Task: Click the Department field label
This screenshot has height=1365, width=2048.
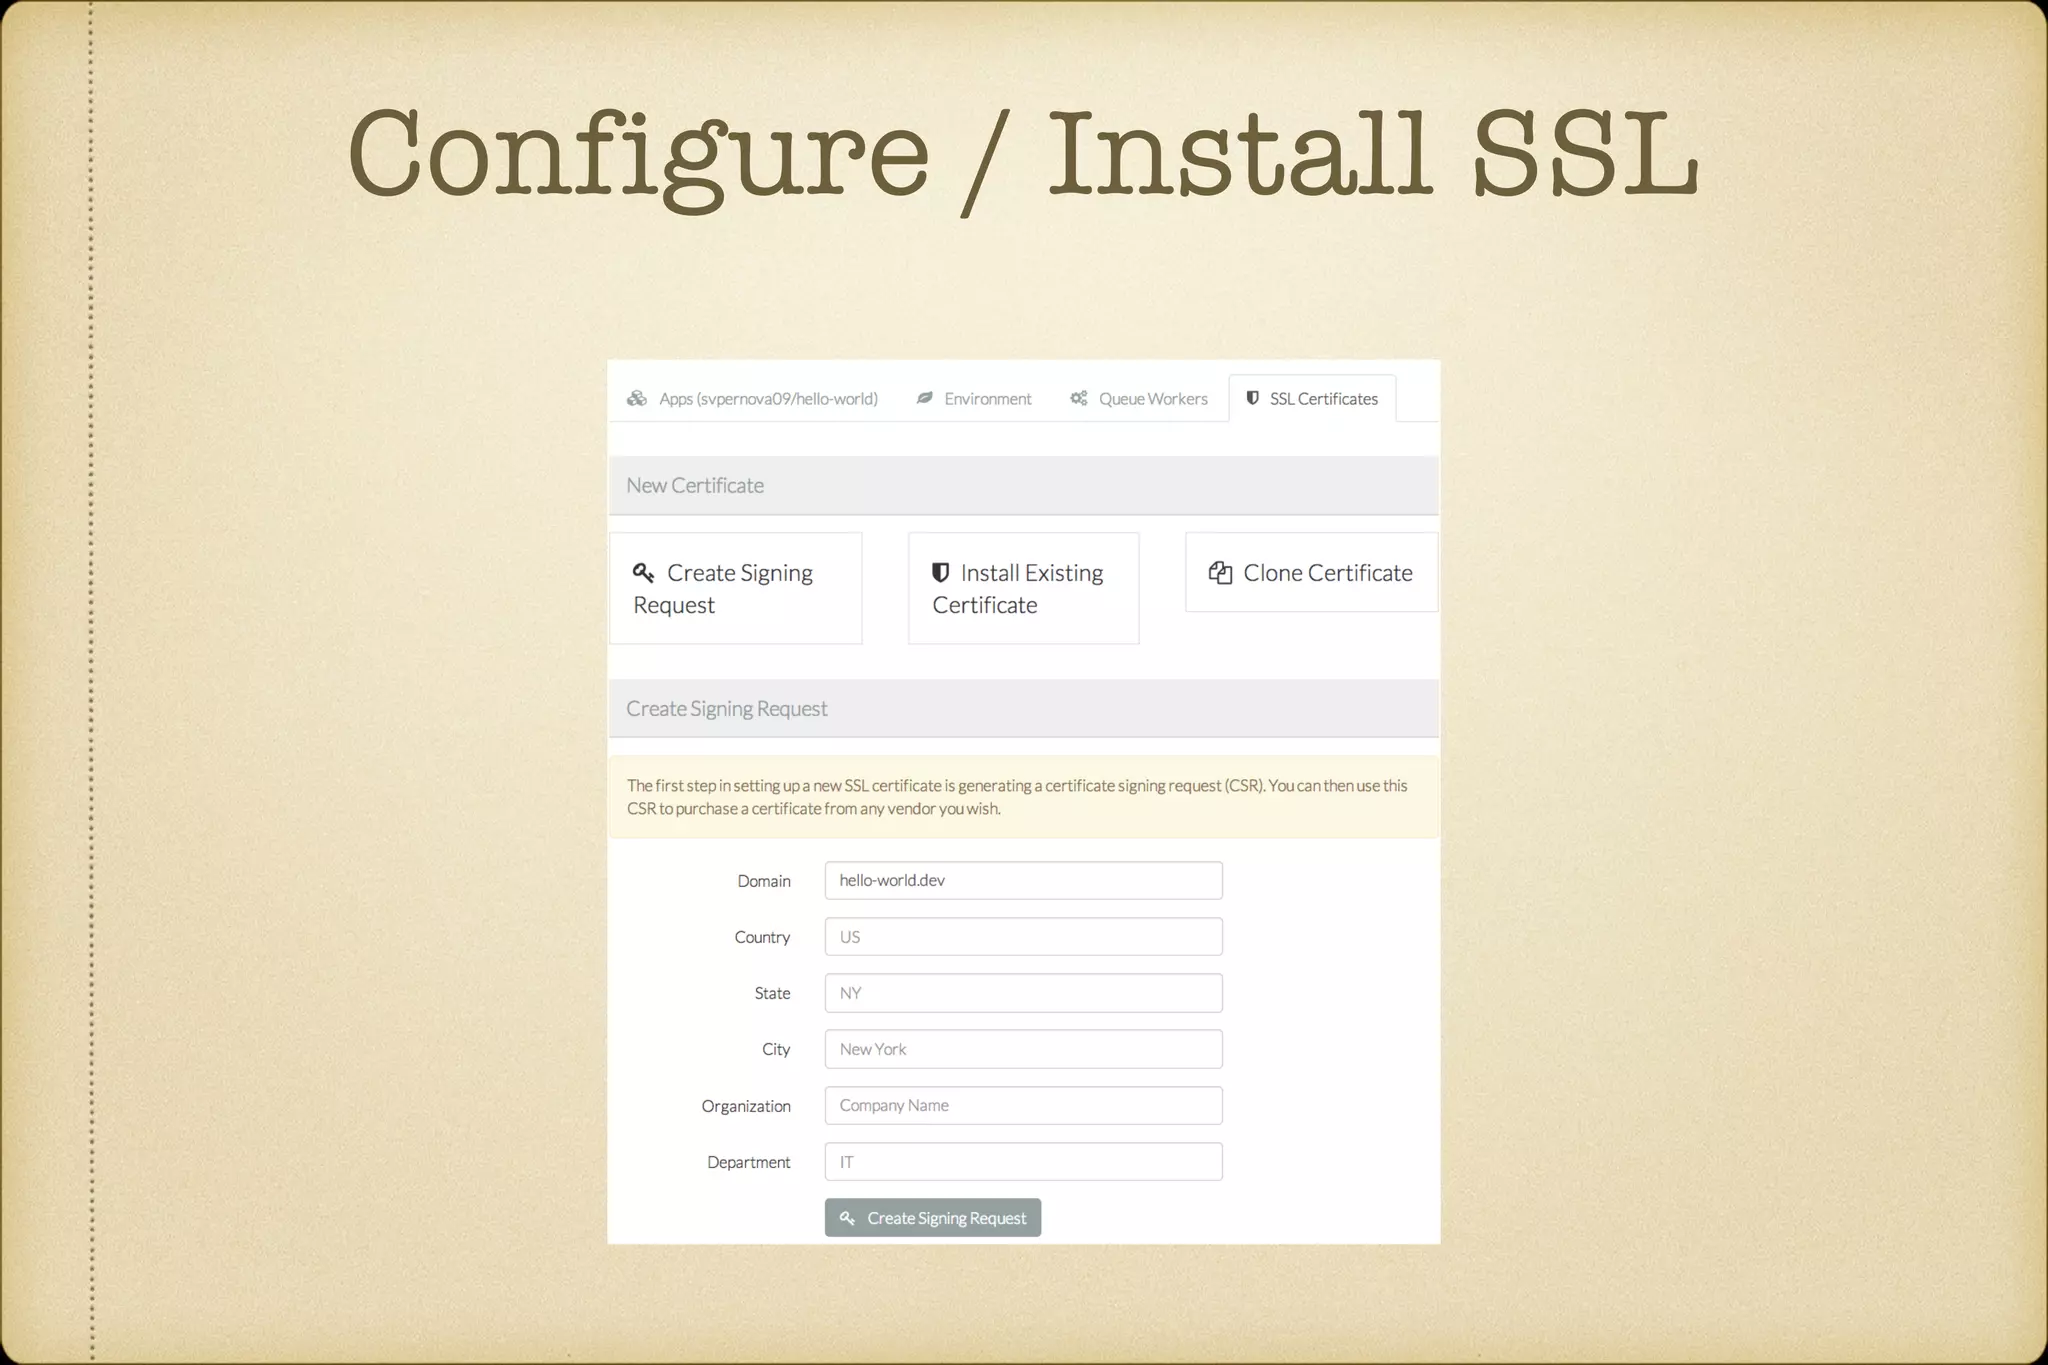Action: click(749, 1162)
